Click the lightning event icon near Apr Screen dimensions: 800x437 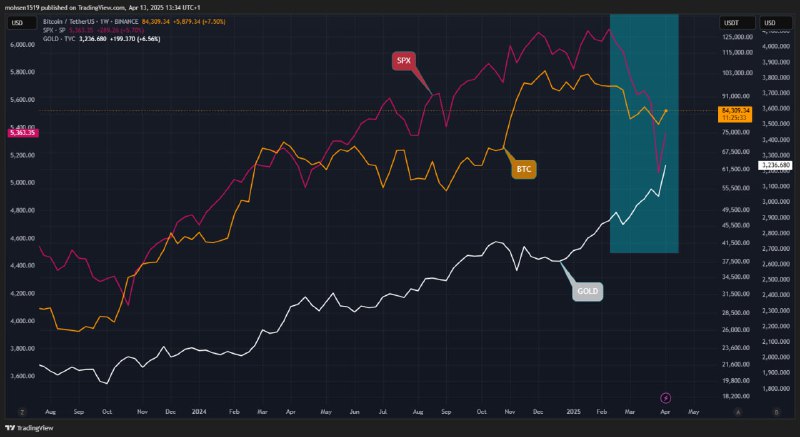tap(665, 398)
